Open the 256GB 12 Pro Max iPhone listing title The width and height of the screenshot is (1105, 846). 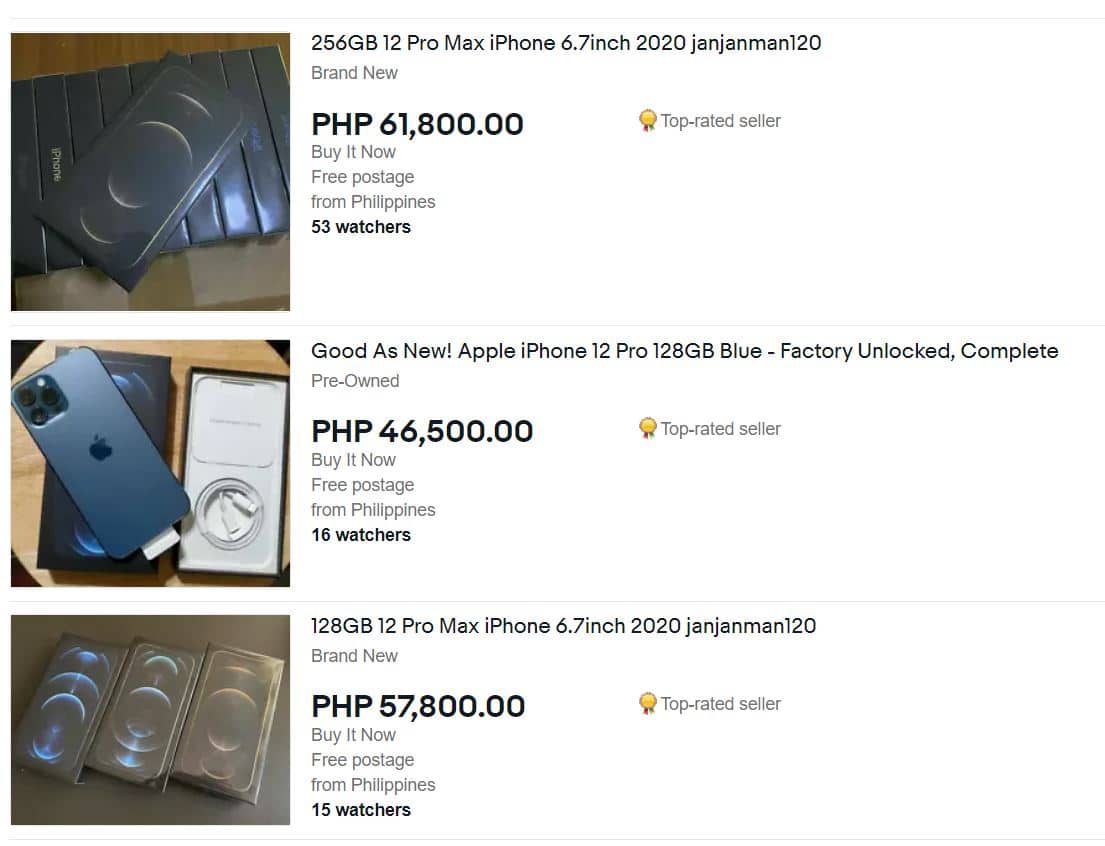(x=566, y=43)
